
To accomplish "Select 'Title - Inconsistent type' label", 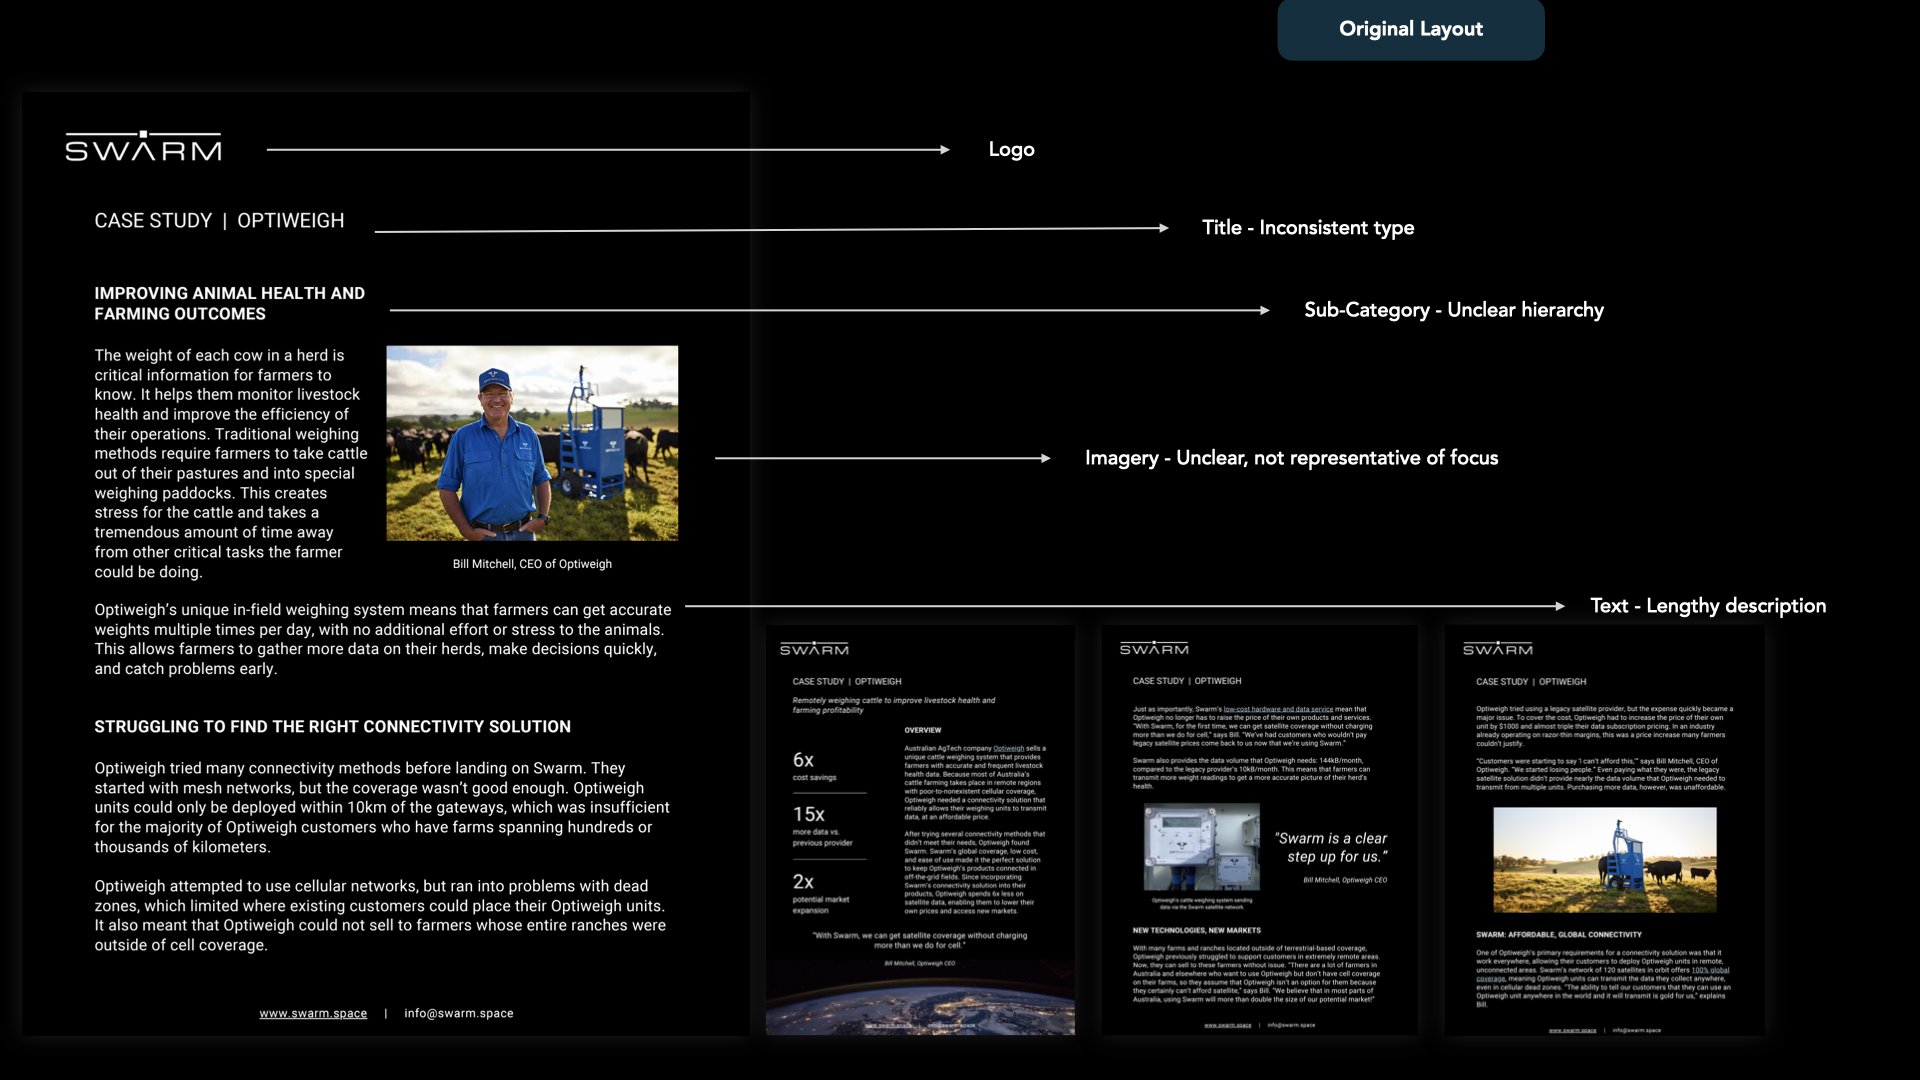I will click(x=1308, y=228).
